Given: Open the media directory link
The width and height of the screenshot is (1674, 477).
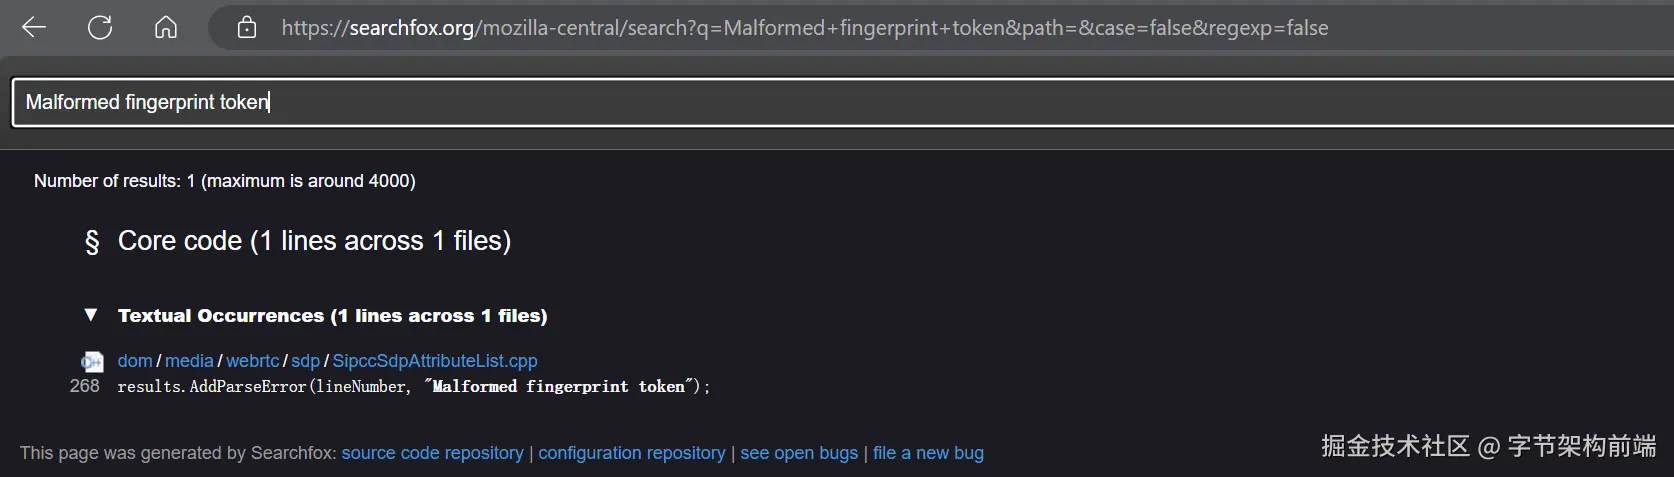Looking at the screenshot, I should [x=189, y=361].
